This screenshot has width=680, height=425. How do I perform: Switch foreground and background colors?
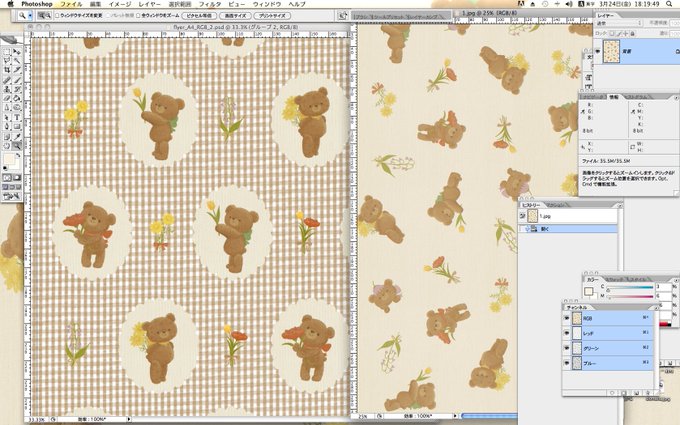tap(18, 154)
